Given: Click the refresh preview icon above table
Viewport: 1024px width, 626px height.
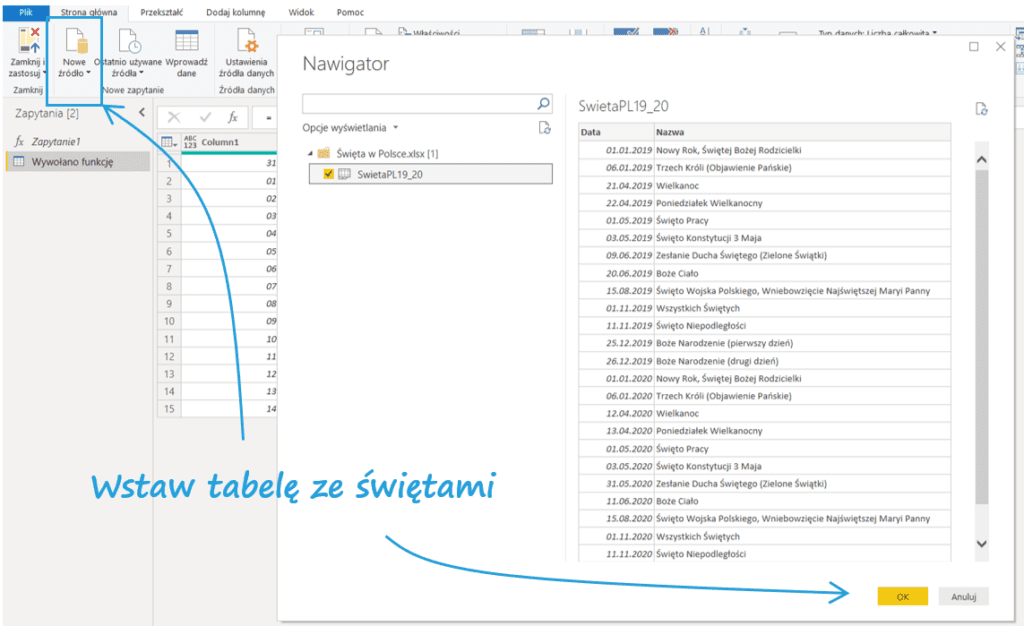Looking at the screenshot, I should [981, 109].
